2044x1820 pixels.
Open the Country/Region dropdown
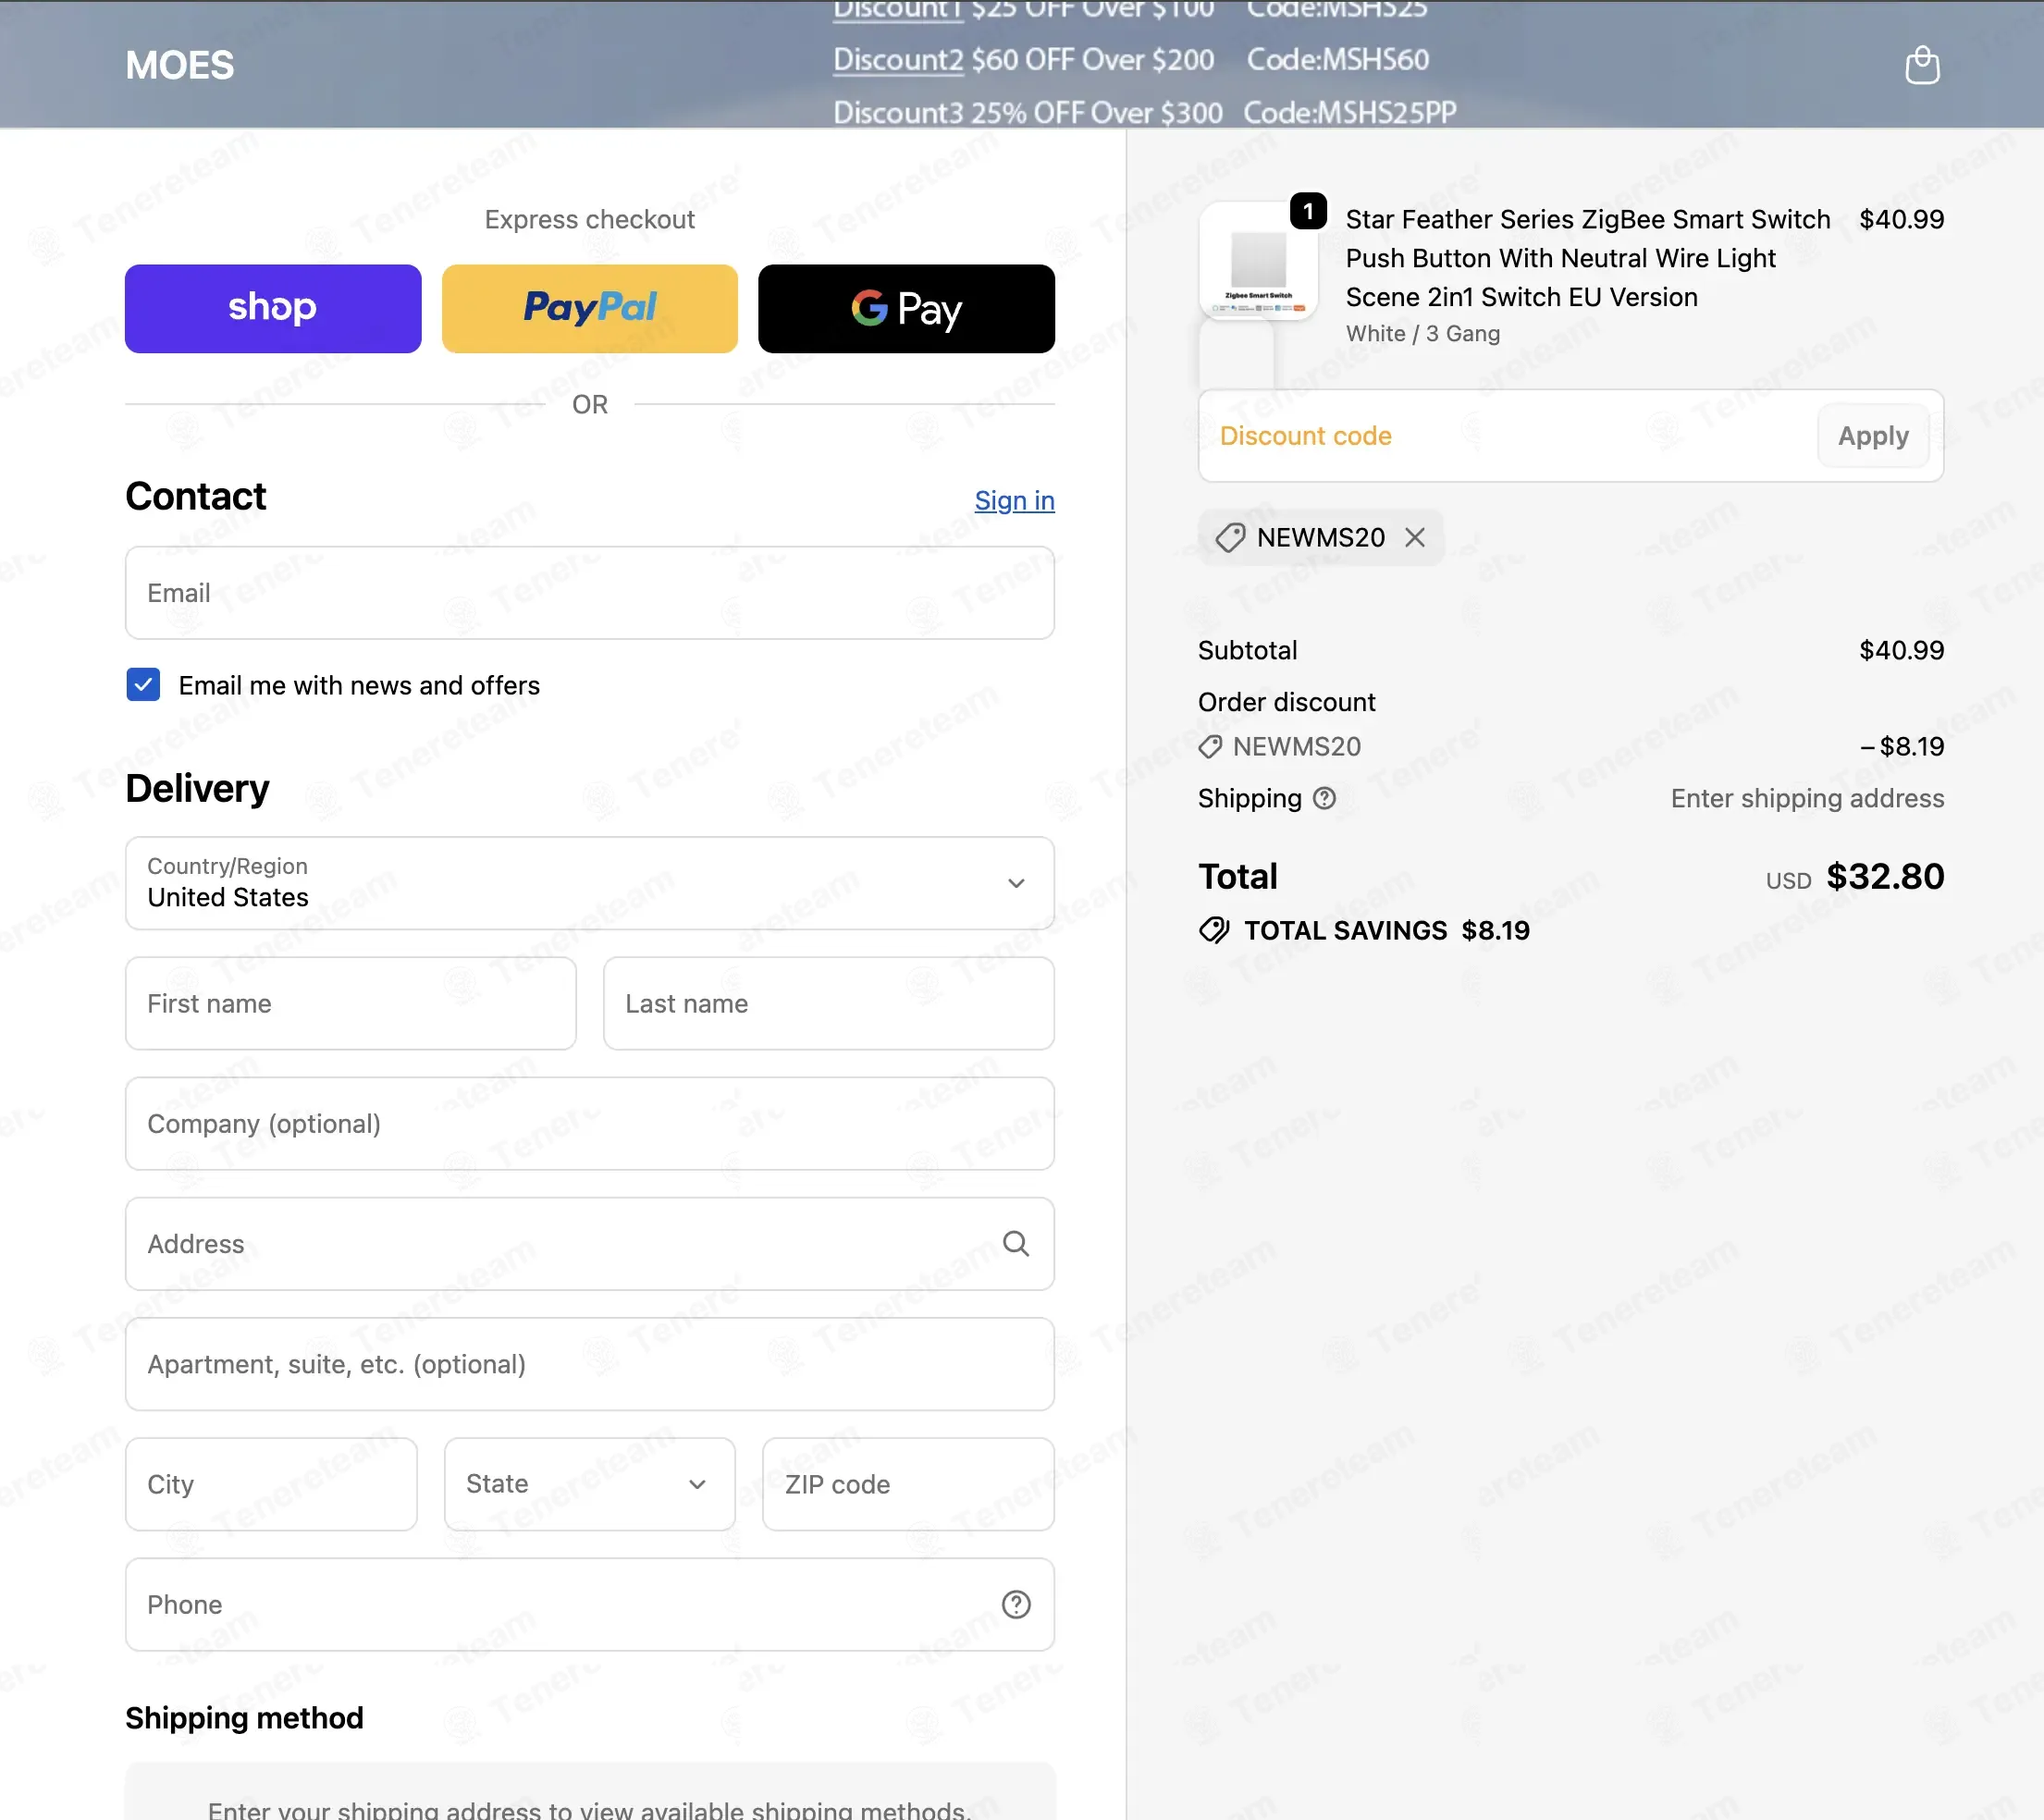point(590,883)
